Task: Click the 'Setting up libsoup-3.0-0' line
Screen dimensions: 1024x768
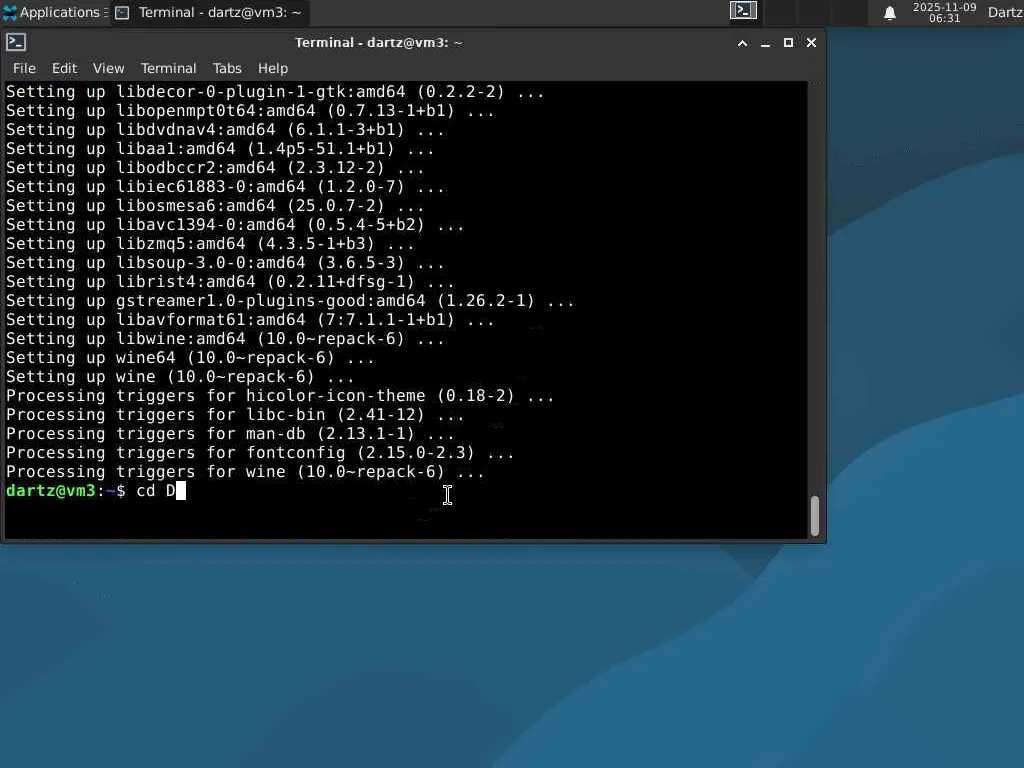Action: tap(225, 263)
